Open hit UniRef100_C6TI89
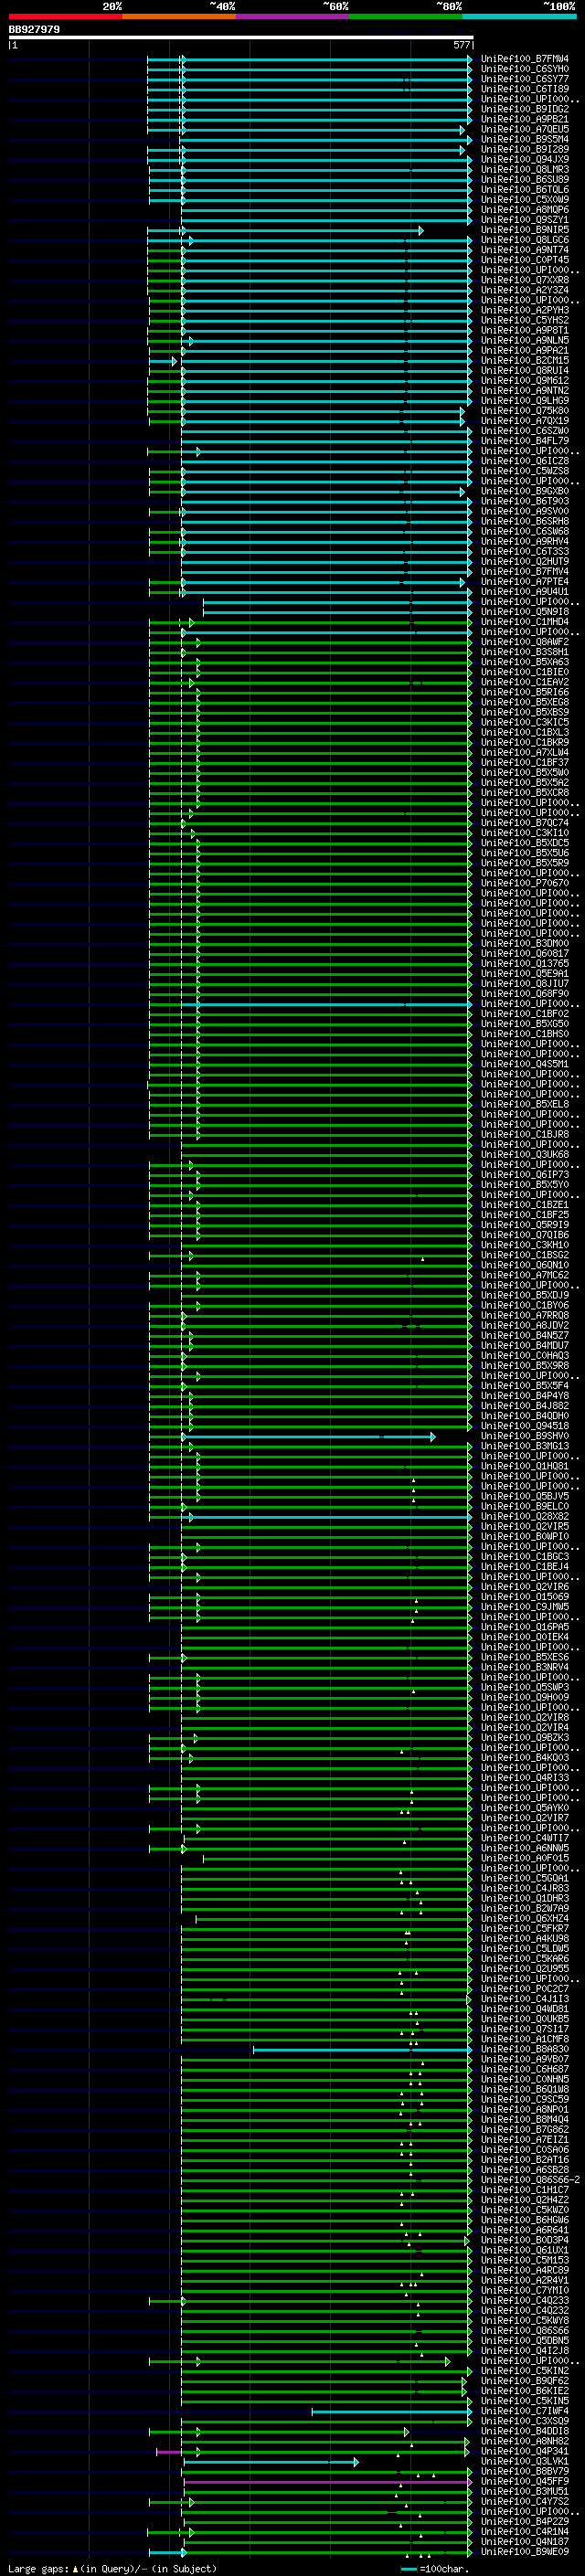The height and width of the screenshot is (2576, 585). pos(525,89)
